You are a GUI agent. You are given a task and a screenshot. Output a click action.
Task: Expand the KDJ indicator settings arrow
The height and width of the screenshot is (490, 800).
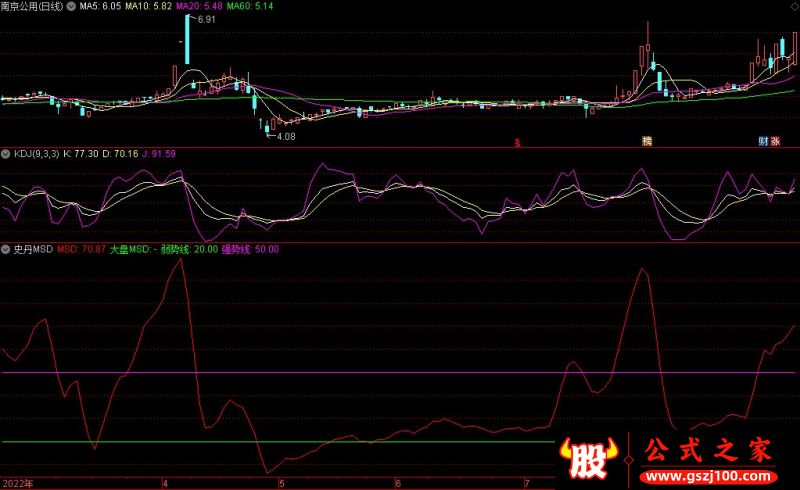6,154
